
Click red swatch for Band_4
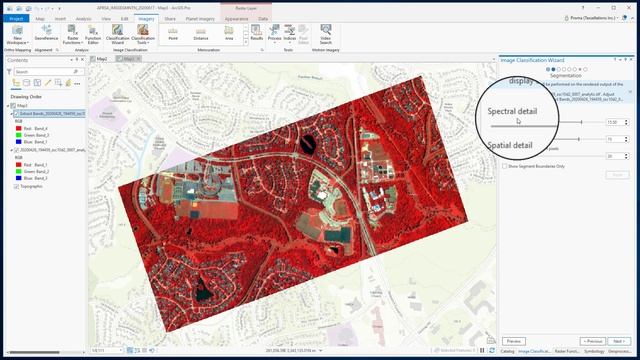pos(18,129)
